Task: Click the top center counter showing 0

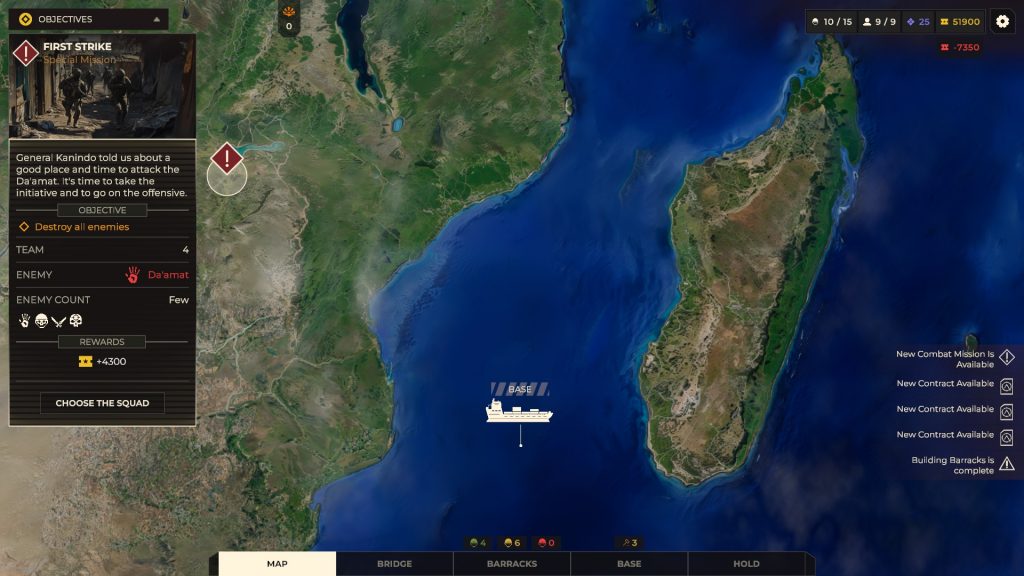Action: pyautogui.click(x=289, y=19)
